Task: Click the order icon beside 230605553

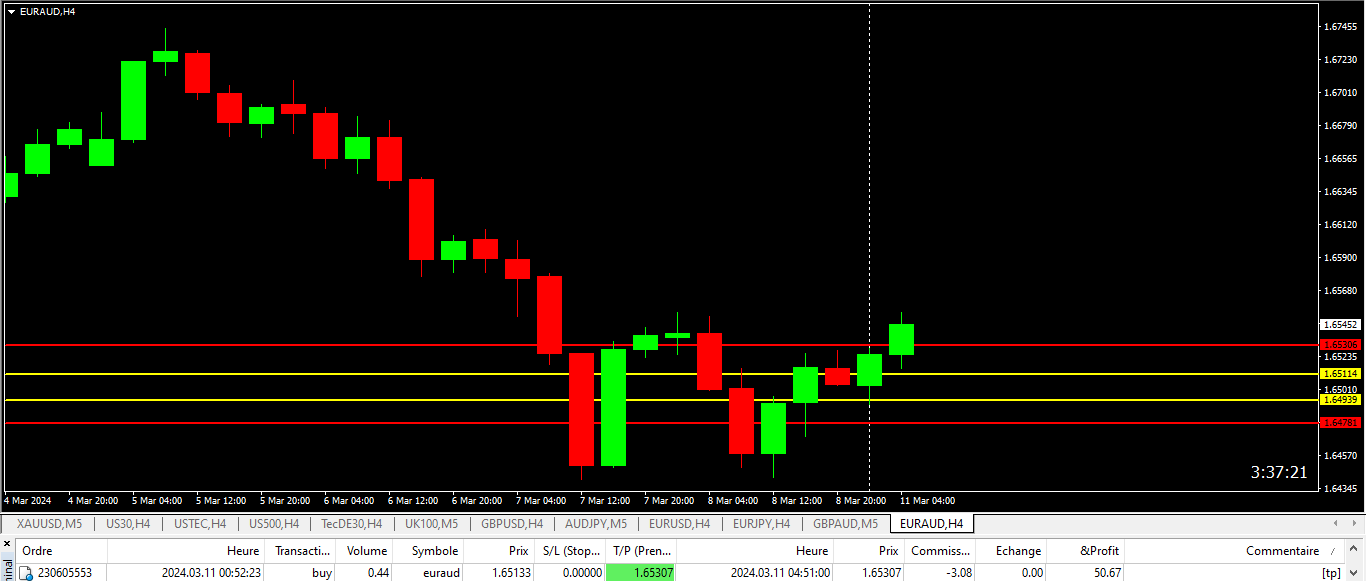Action: point(27,573)
